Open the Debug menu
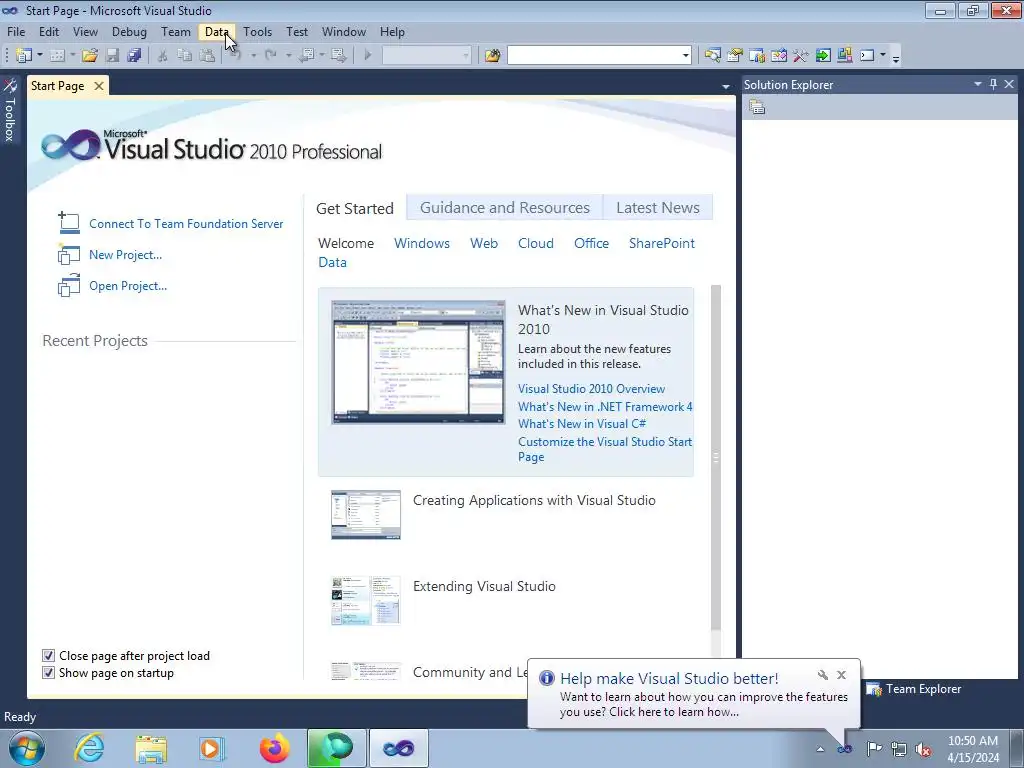The image size is (1024, 768). (x=129, y=31)
